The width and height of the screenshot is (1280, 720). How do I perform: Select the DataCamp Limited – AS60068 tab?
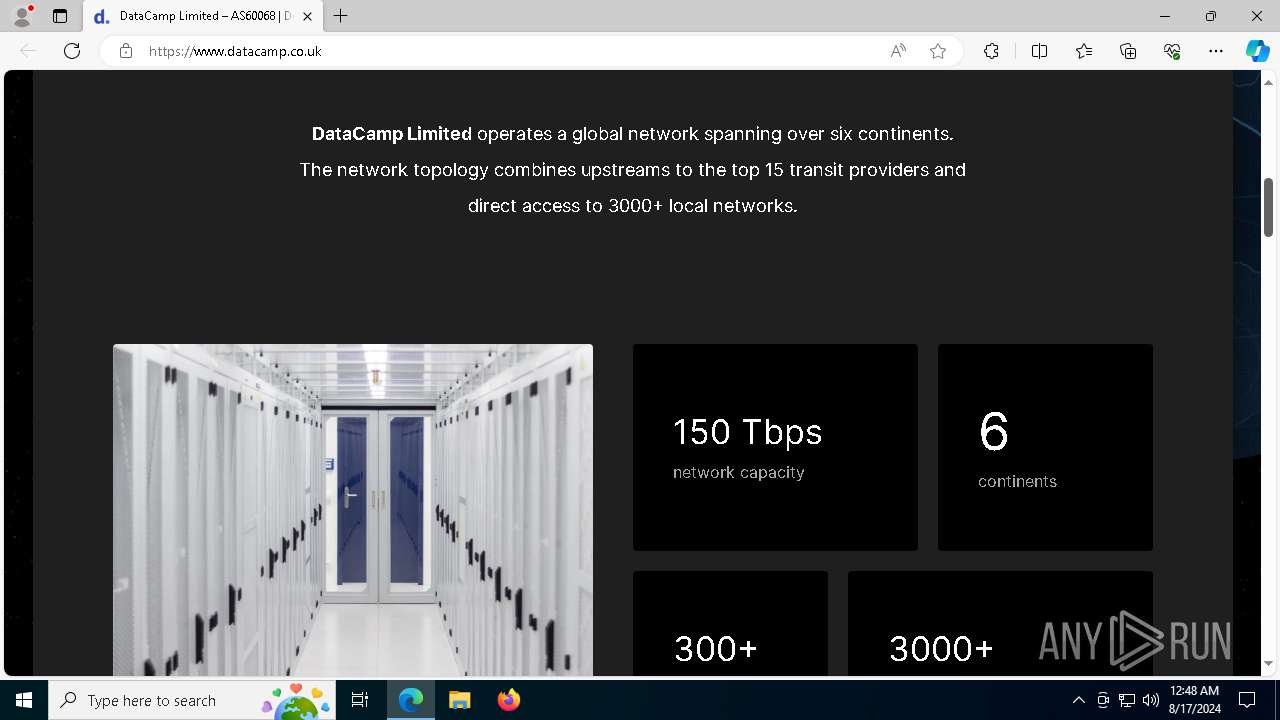203,16
